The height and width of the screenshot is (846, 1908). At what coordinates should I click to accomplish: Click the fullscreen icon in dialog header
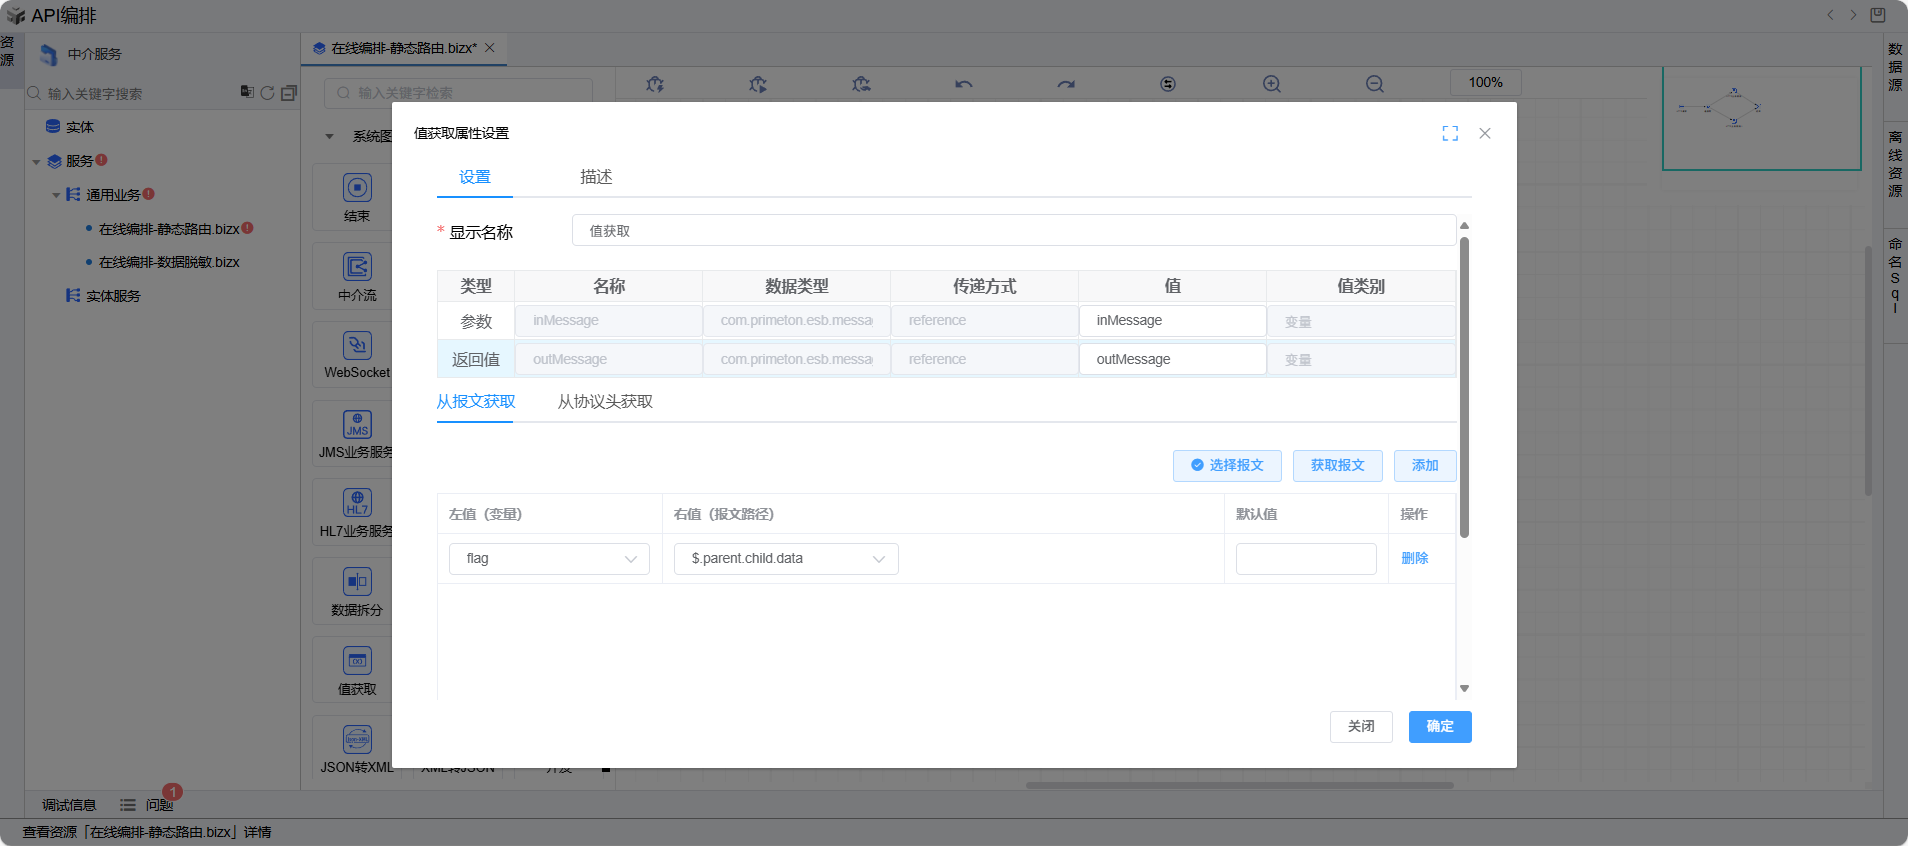coord(1450,134)
